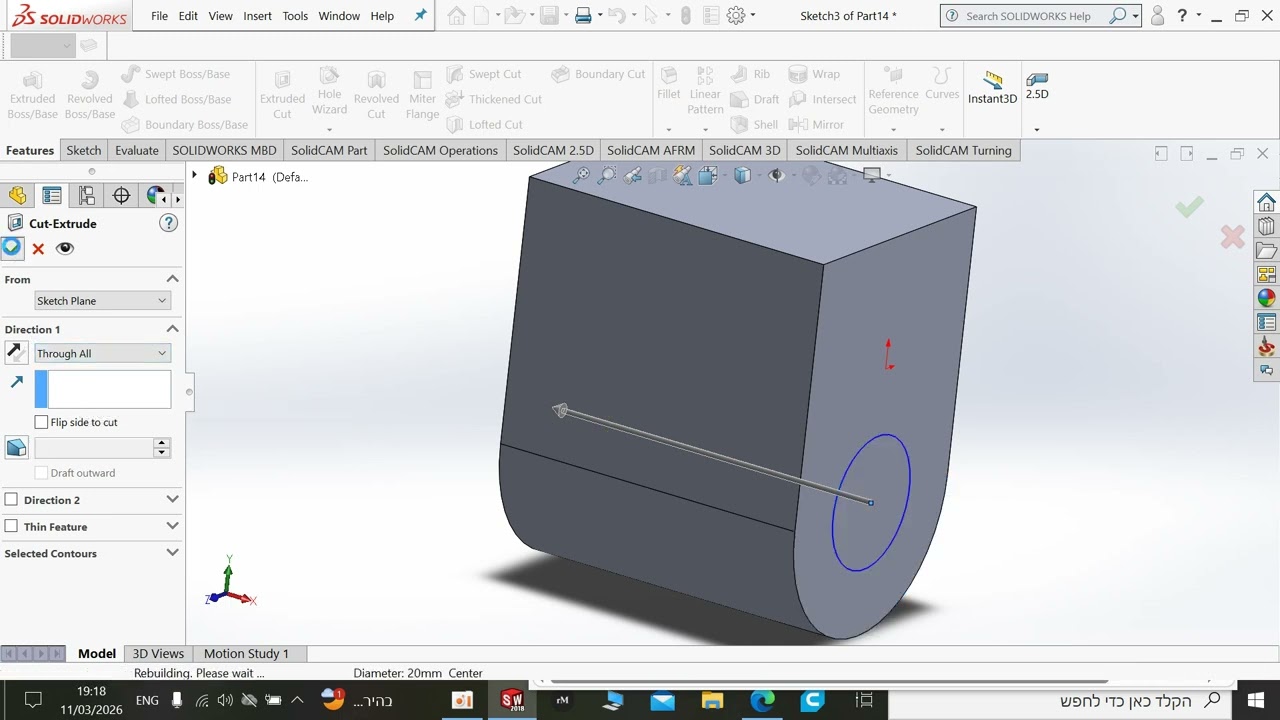Expand the Selected Contours section
The height and width of the screenshot is (720, 1280).
[x=172, y=553]
